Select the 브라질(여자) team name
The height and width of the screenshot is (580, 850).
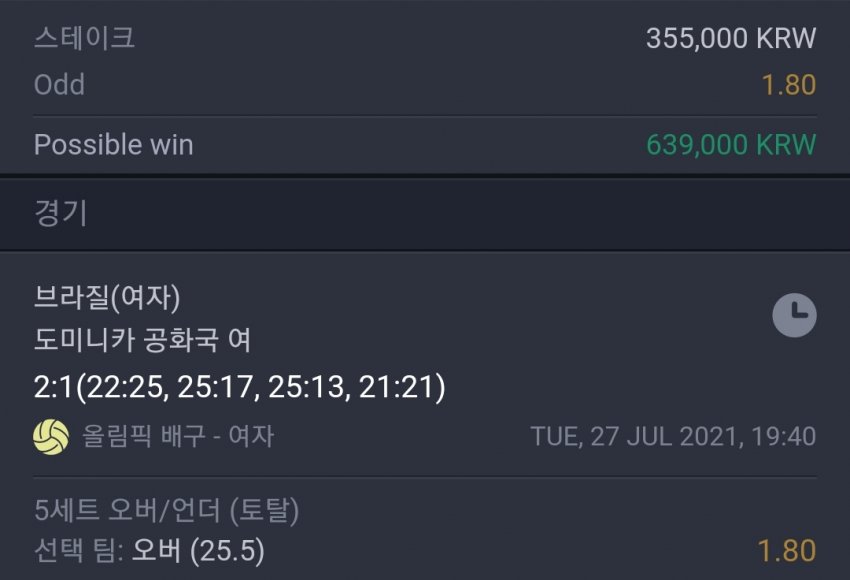[107, 297]
